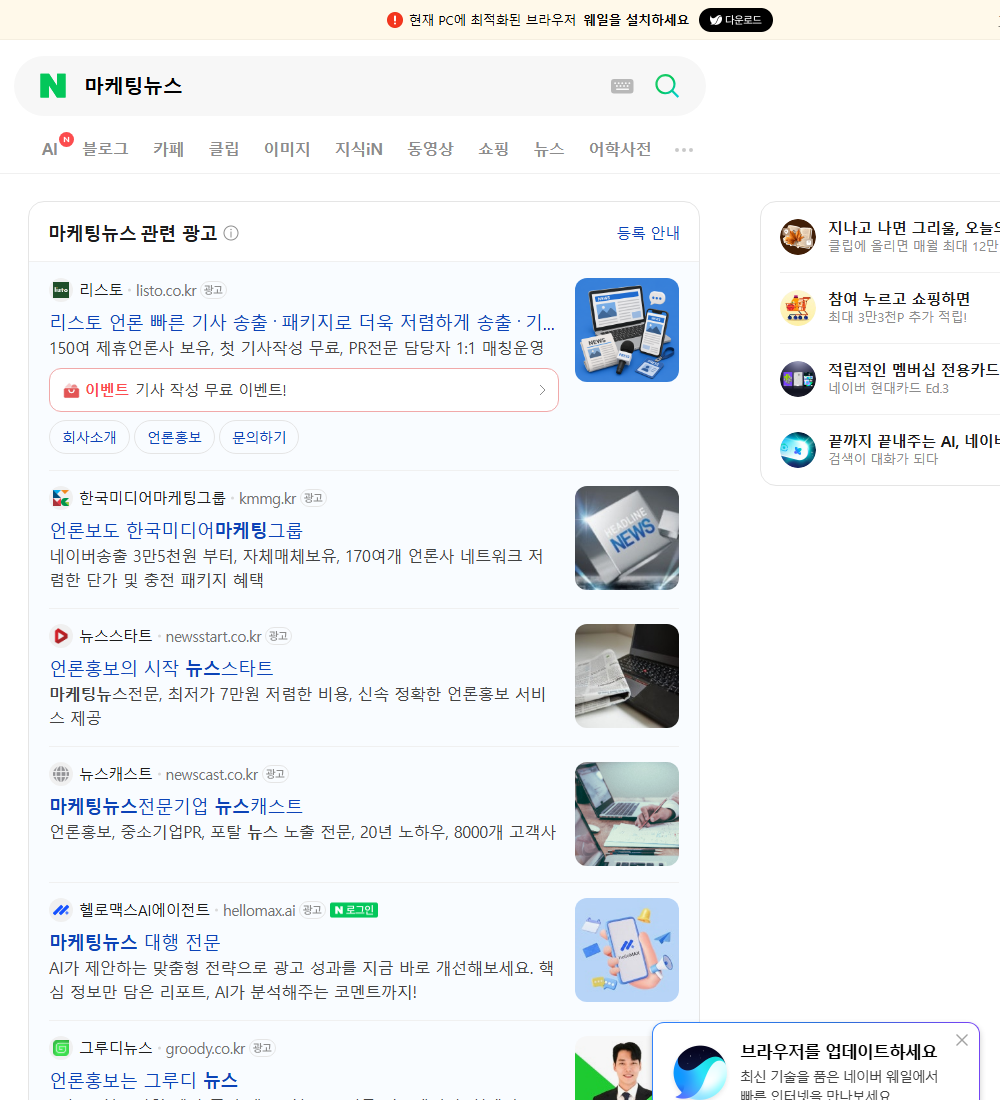
Task: Click the Whale browser logo in update popup
Action: [x=699, y=1072]
